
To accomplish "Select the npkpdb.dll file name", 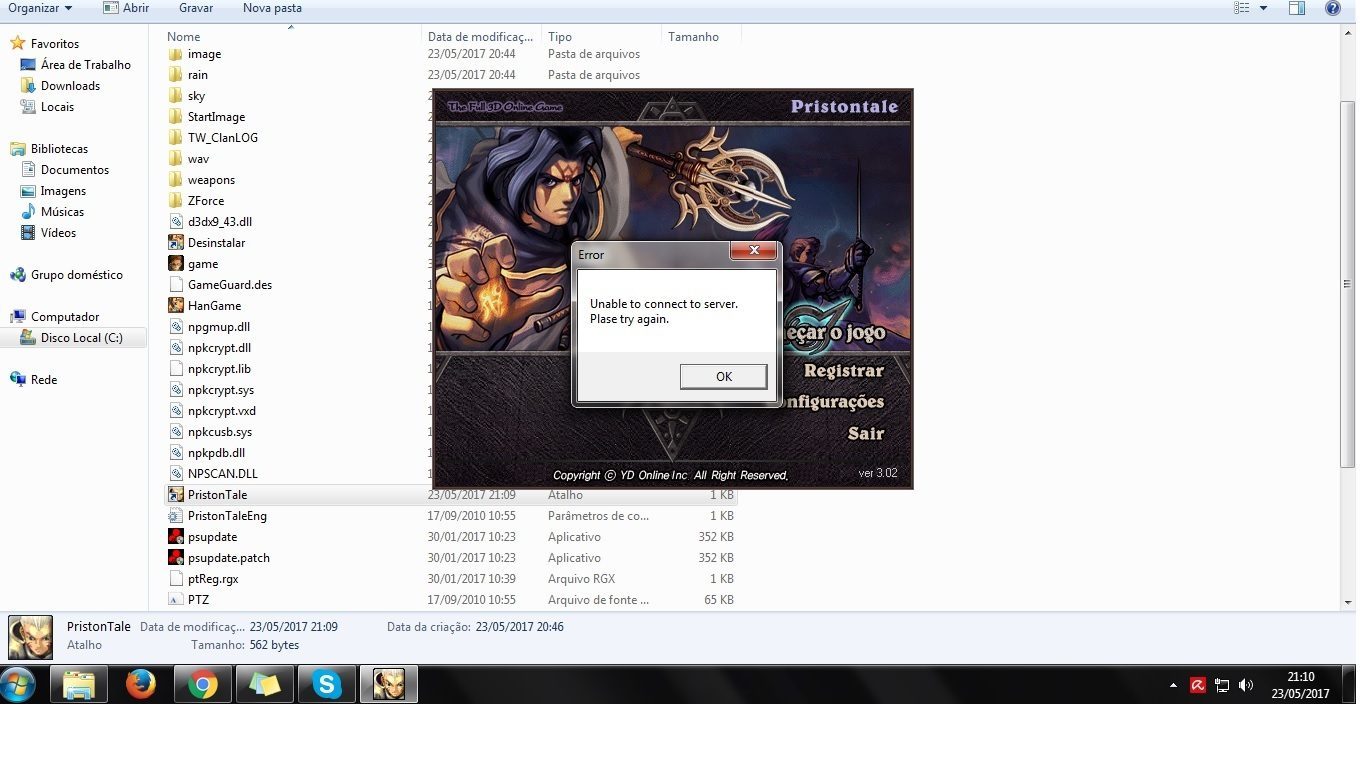I will (x=216, y=453).
